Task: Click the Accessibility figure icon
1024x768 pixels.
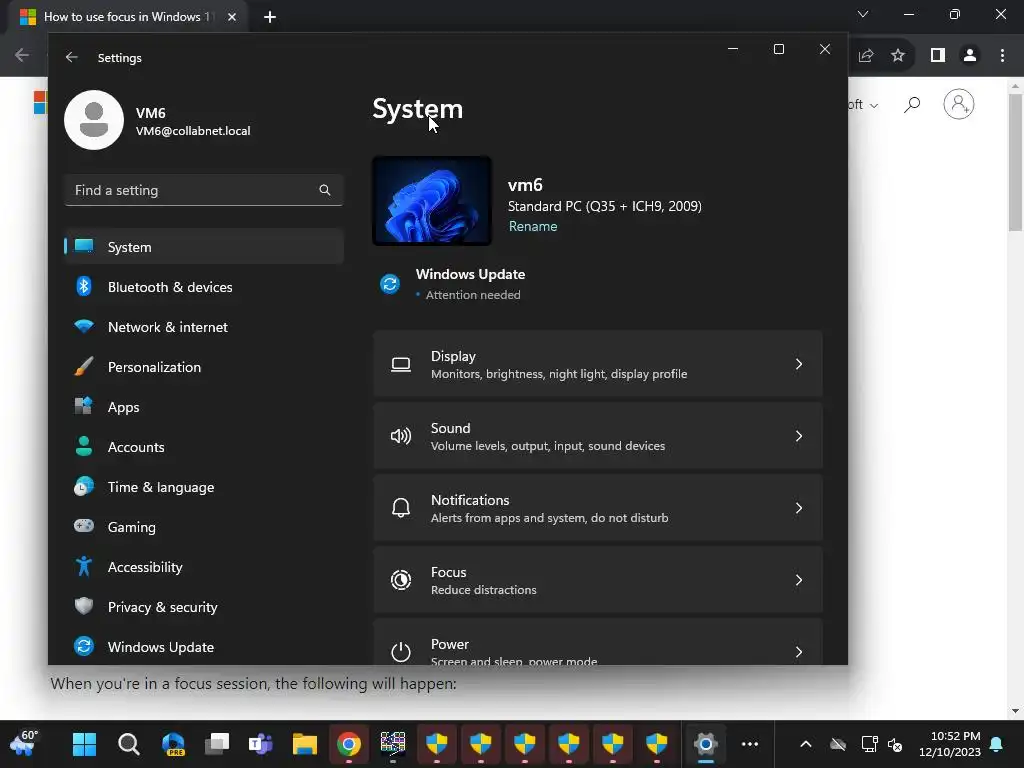Action: [x=84, y=566]
